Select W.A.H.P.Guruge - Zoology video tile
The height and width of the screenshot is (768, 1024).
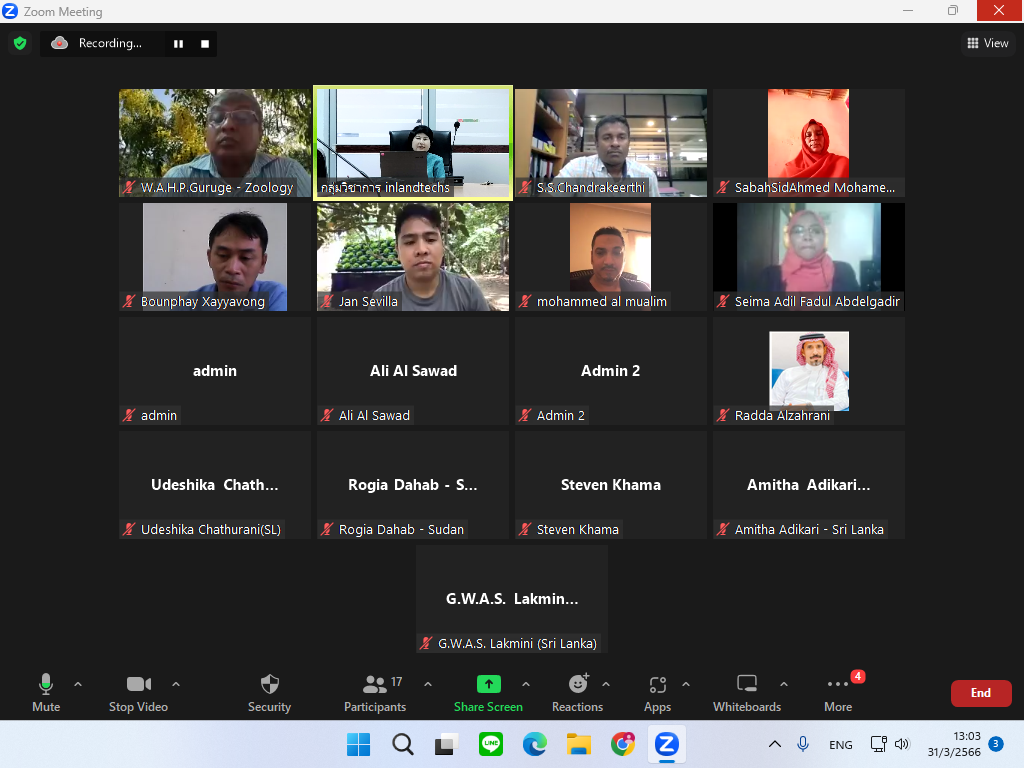click(215, 143)
